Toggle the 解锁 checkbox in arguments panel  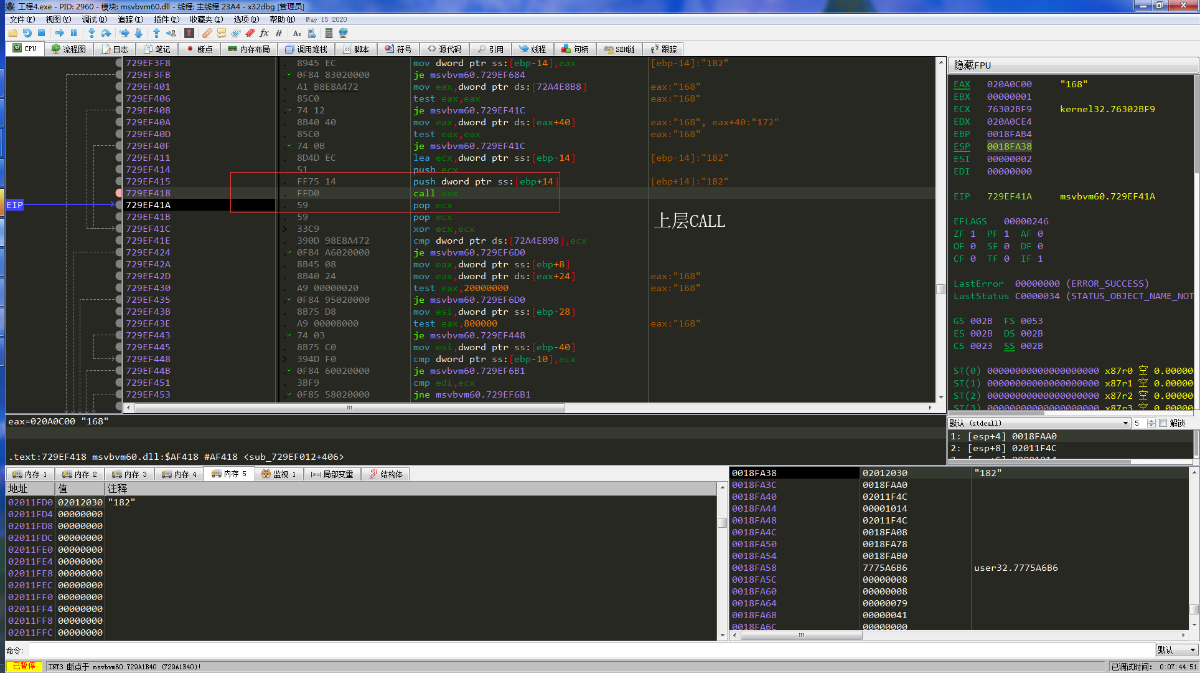coord(1161,423)
